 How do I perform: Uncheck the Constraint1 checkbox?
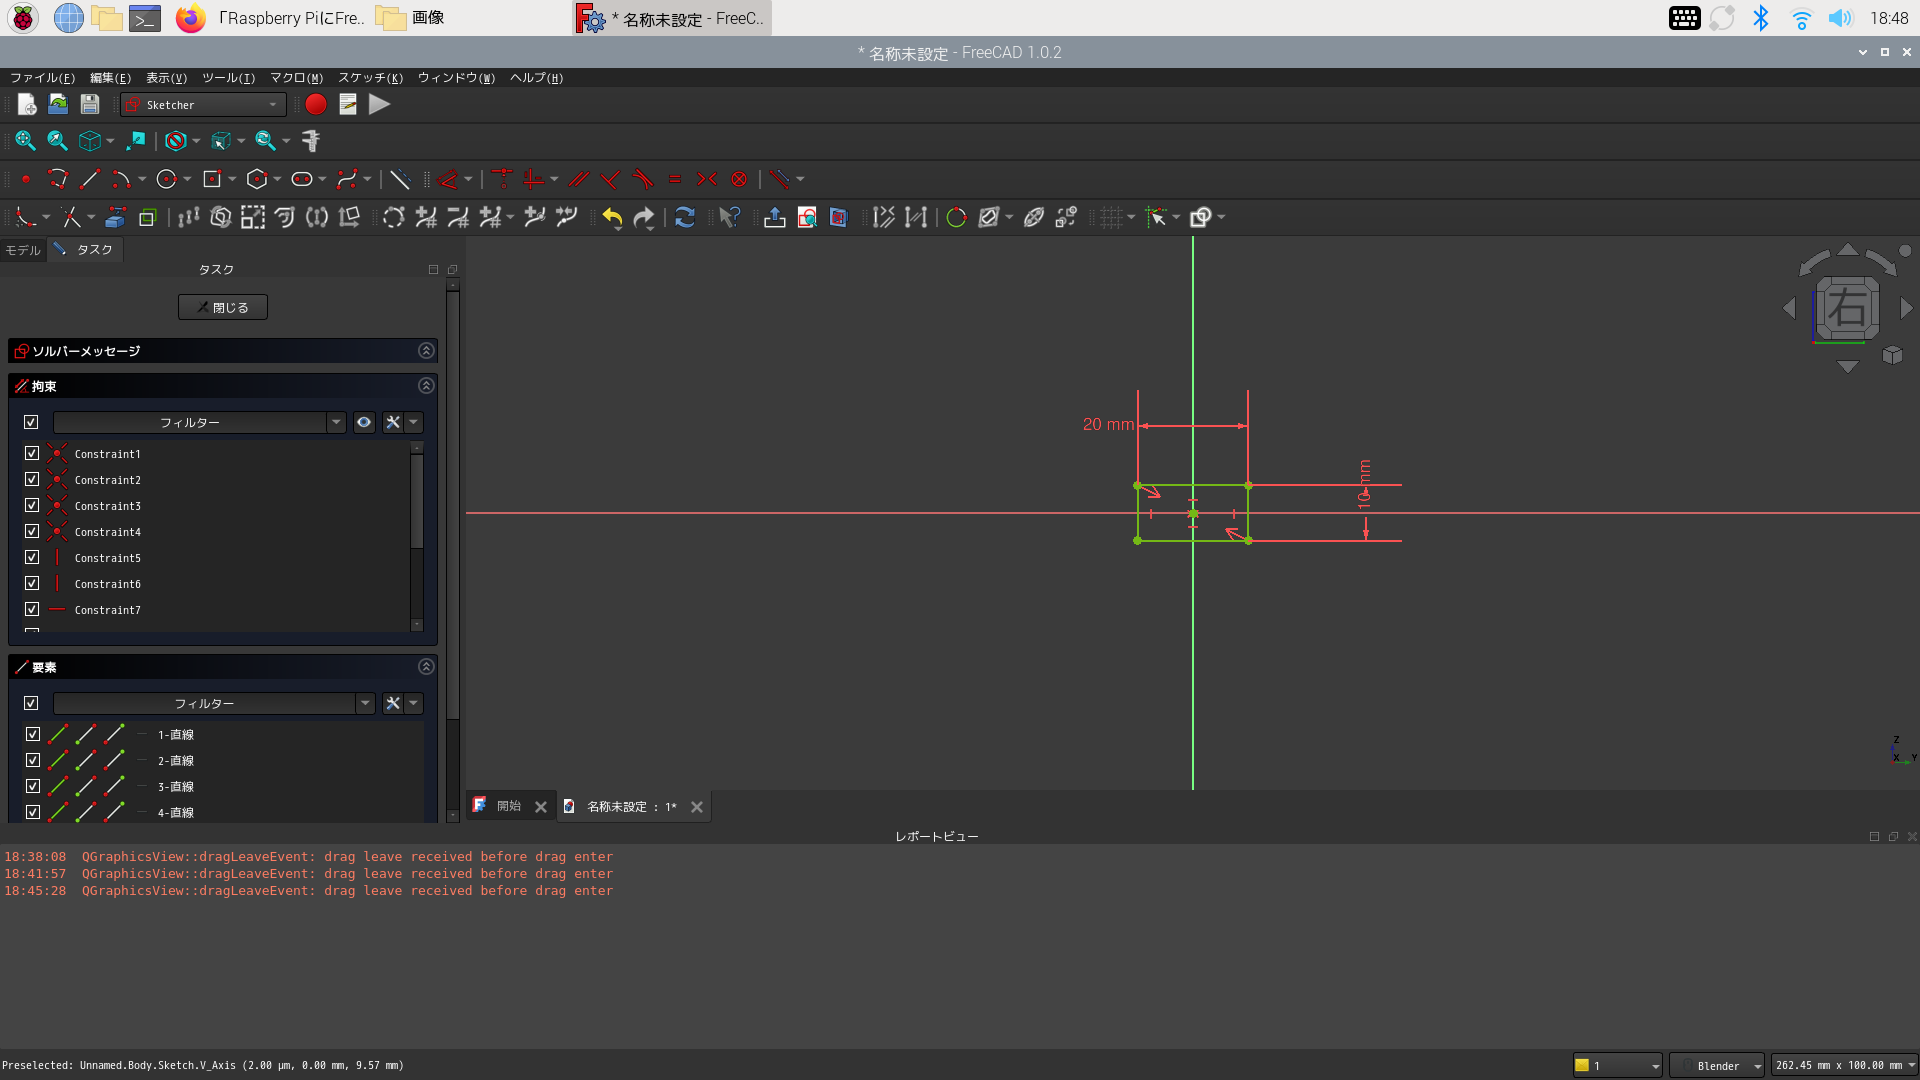pyautogui.click(x=32, y=453)
